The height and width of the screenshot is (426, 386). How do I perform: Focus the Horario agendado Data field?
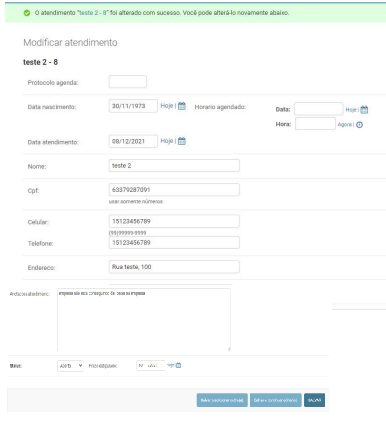(318, 109)
